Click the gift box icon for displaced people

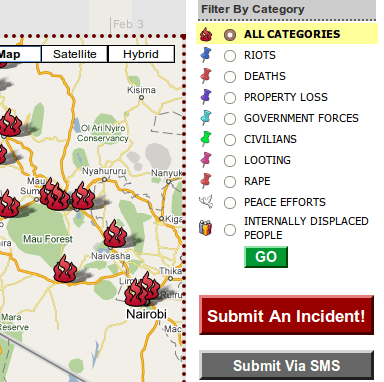206,228
